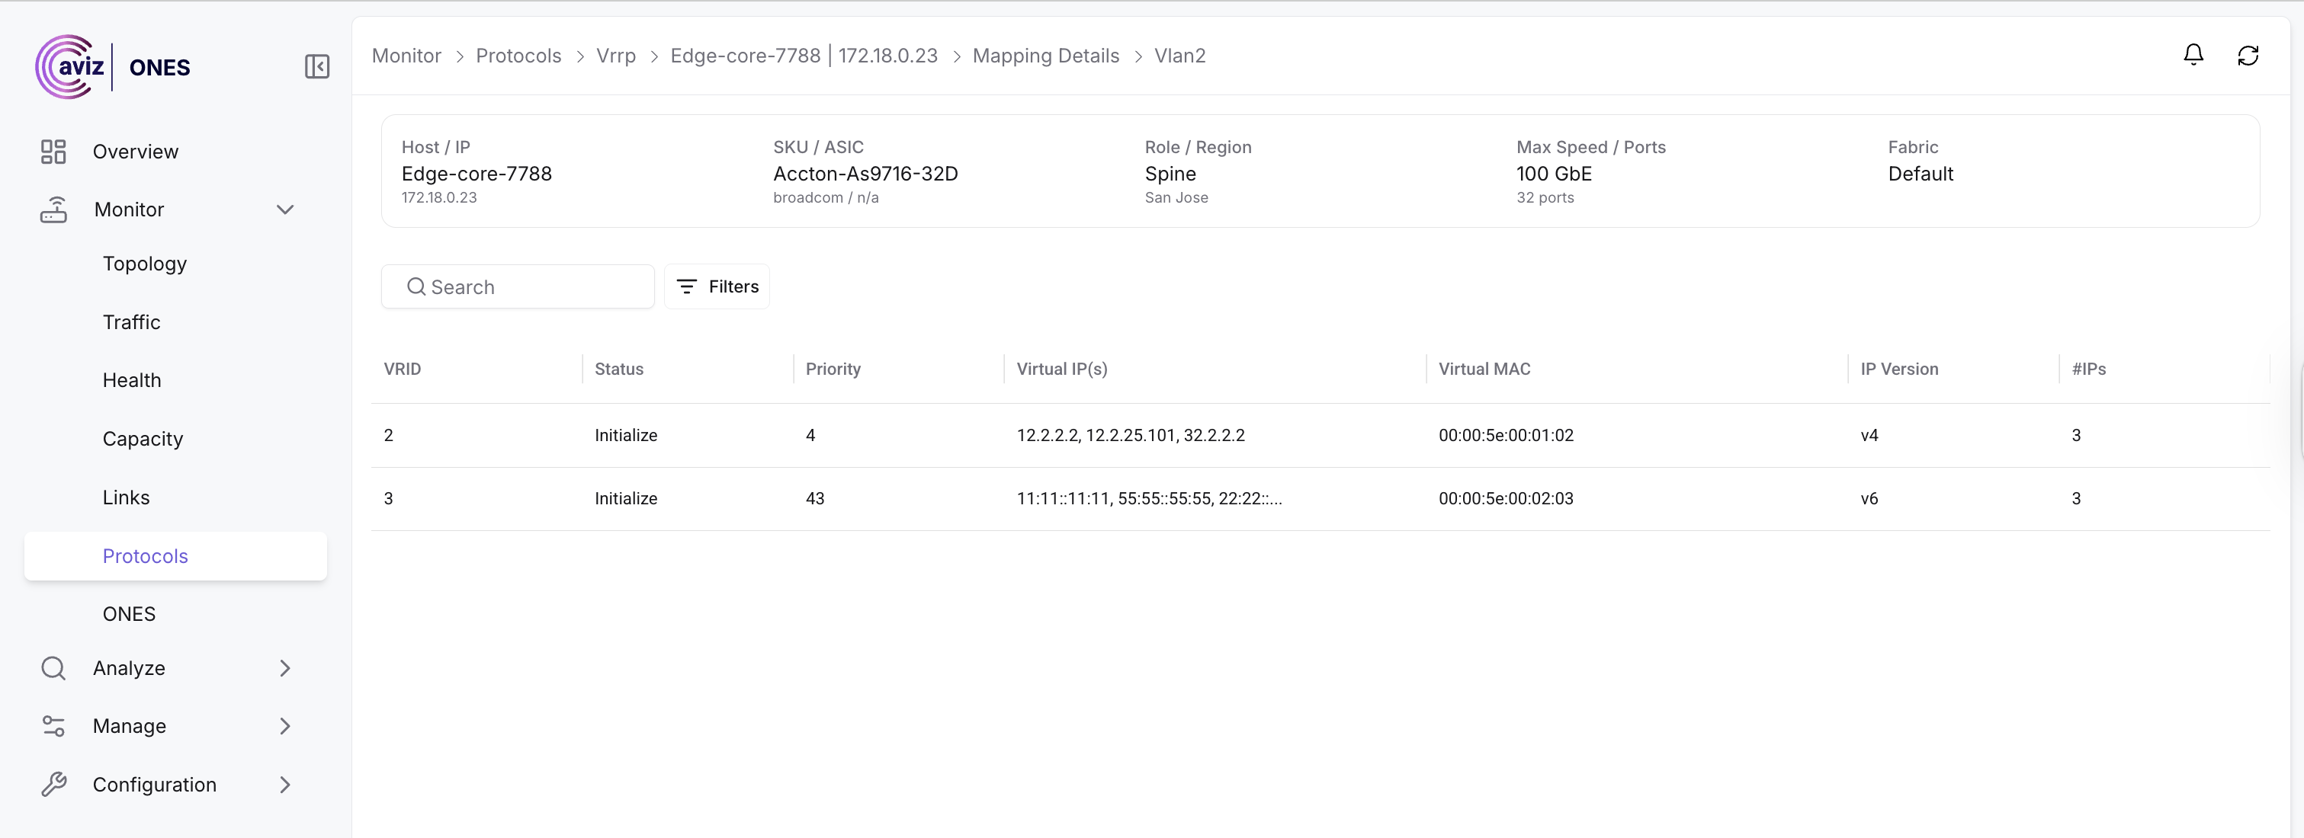Expand the Configuration menu chevron
Screen dimensions: 2304x838
point(285,785)
